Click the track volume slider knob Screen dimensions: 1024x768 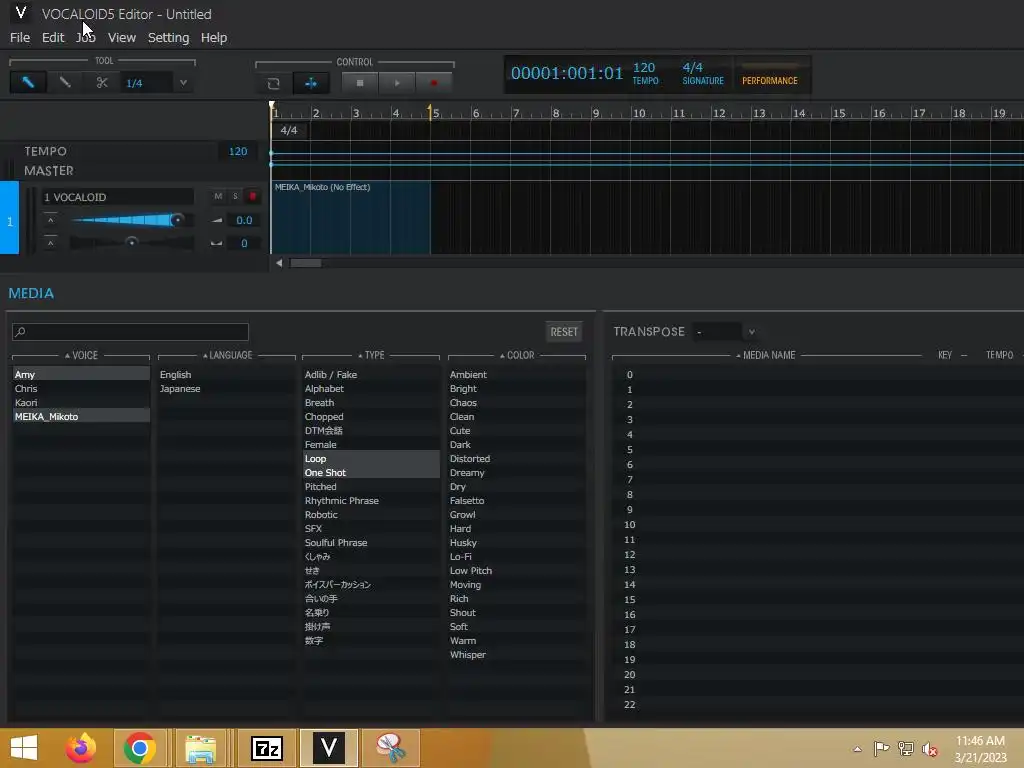pos(176,220)
